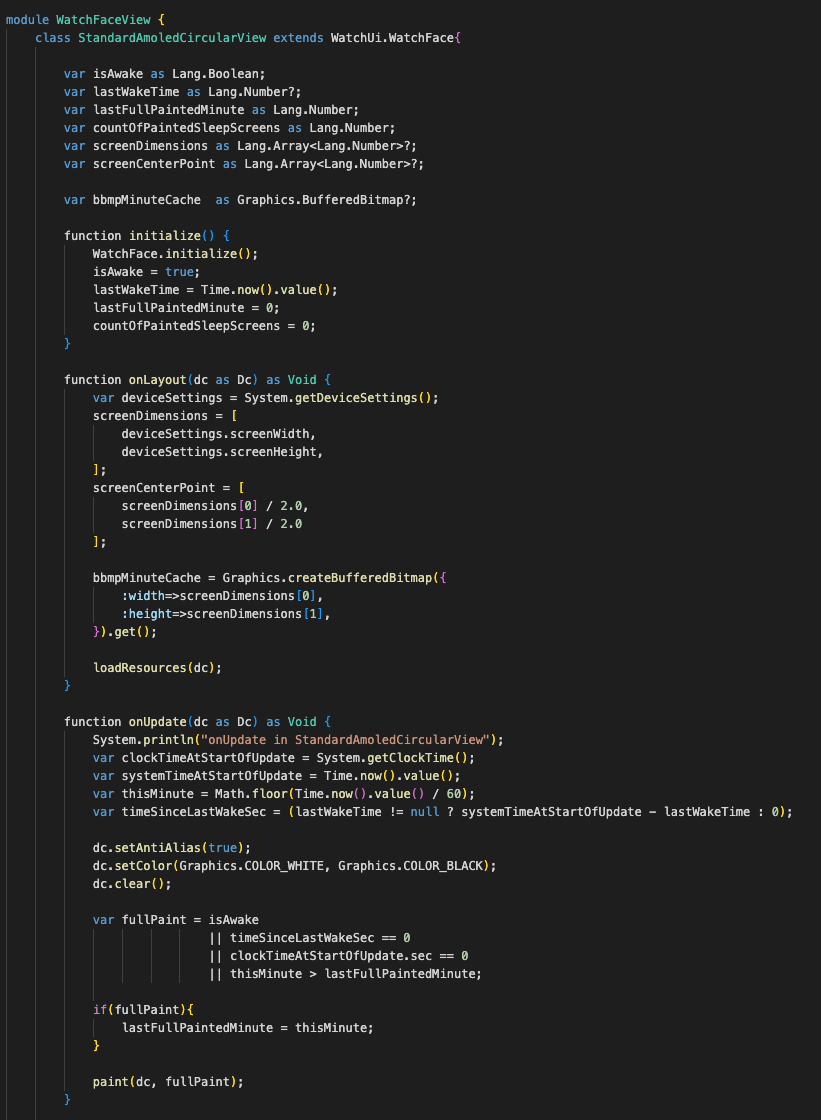Screen dimensions: 821x1120
Task: Click the '|| clockTimeAtStartOfUpdate.sec == 0' condition
Action: pos(338,956)
